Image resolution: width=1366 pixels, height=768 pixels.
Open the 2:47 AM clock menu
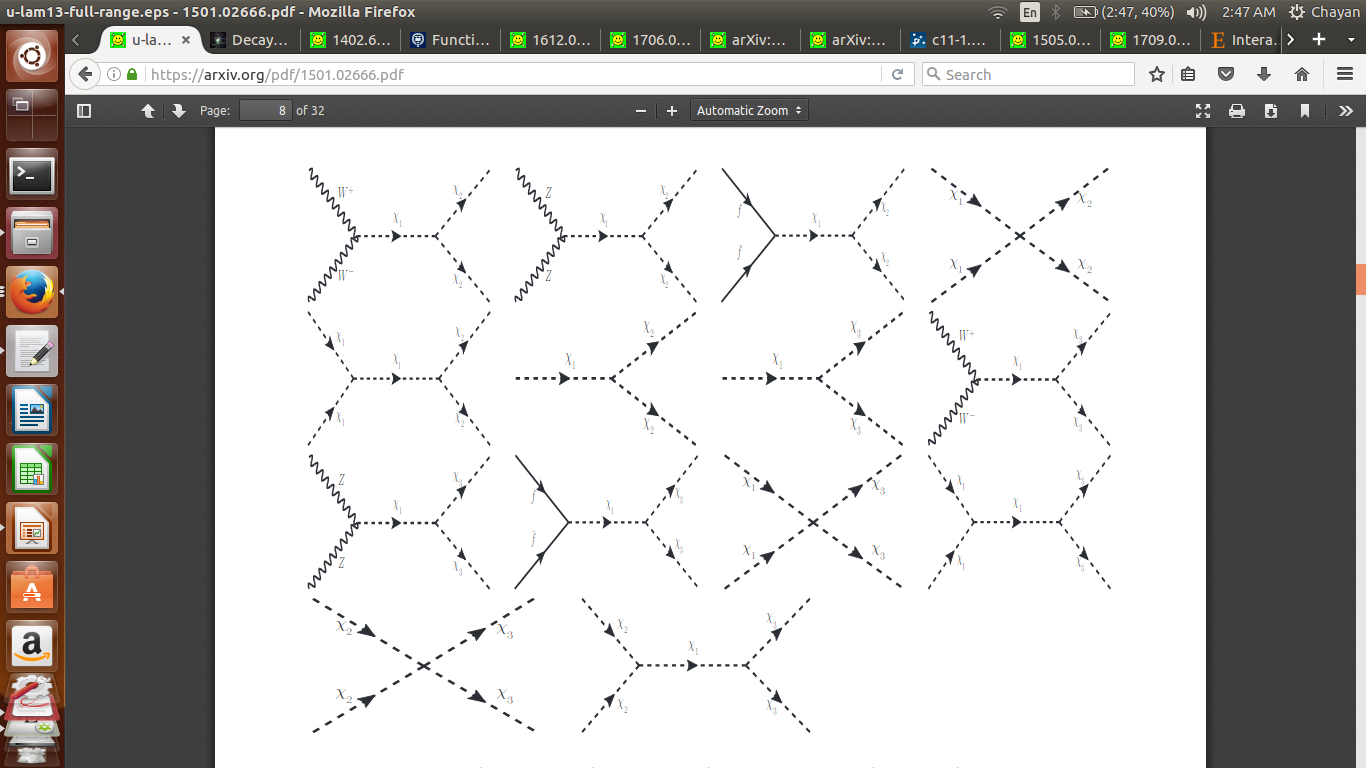point(1248,12)
